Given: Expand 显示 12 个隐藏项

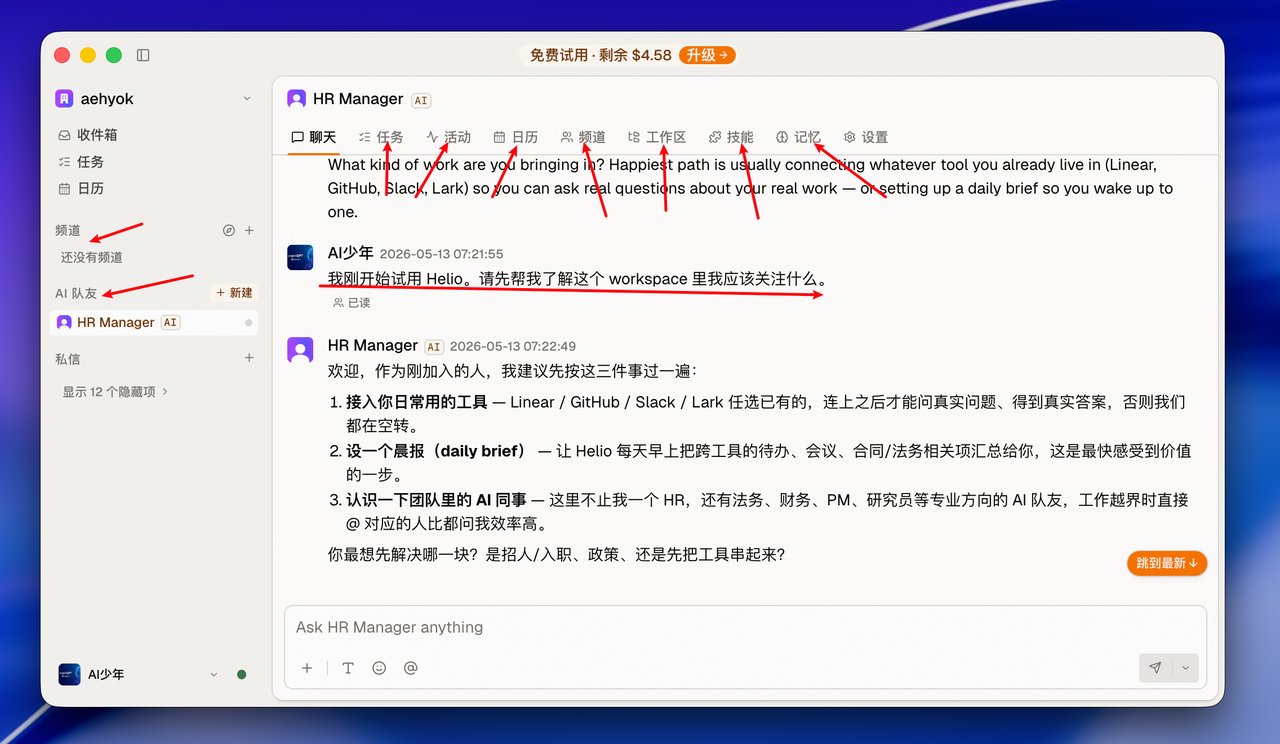Looking at the screenshot, I should (116, 392).
